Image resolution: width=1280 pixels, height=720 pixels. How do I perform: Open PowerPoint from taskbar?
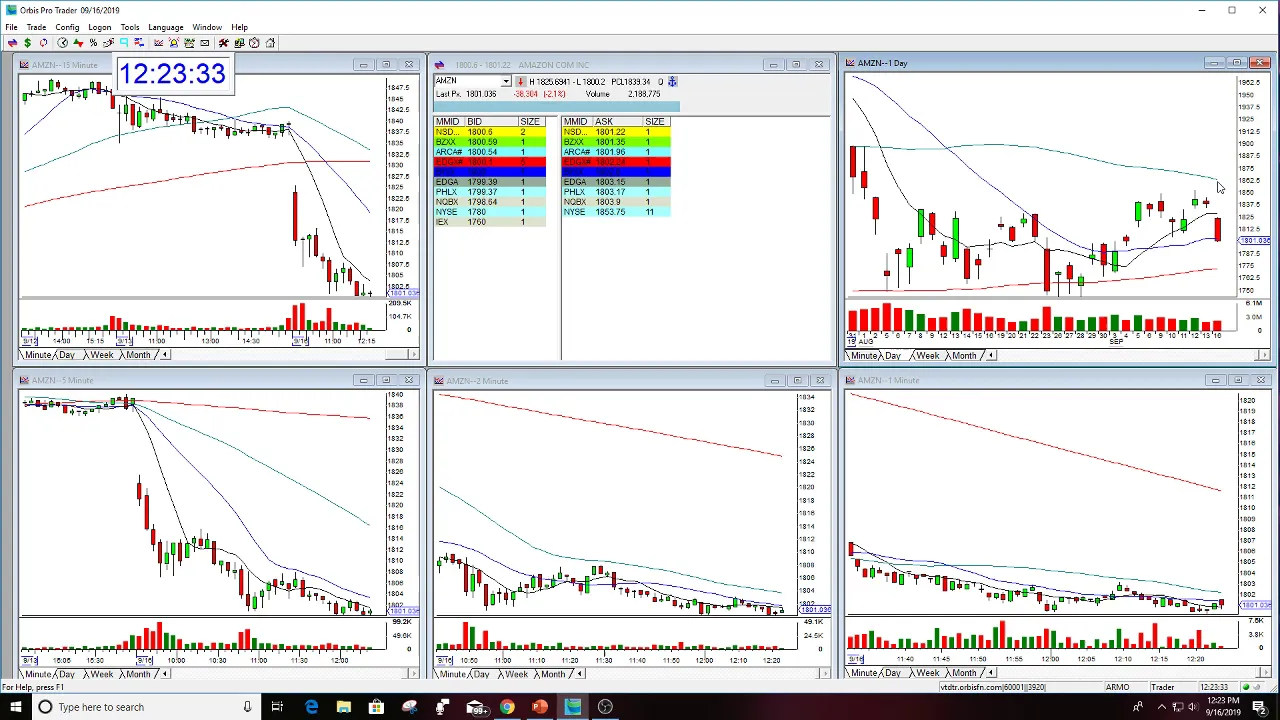click(540, 707)
